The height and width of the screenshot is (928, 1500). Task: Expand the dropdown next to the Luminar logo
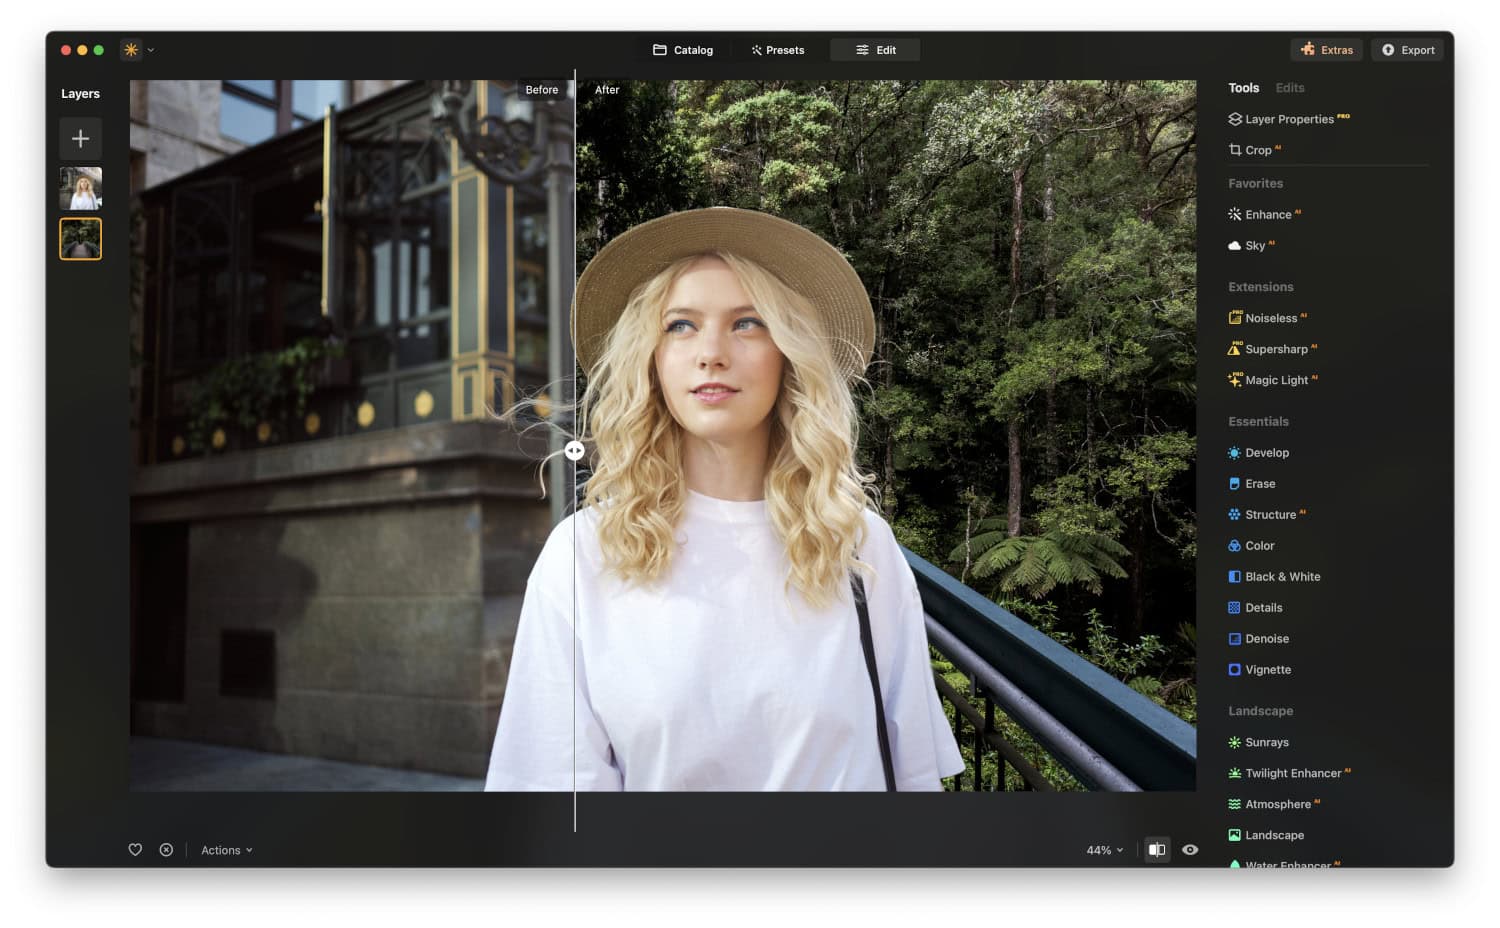(151, 49)
